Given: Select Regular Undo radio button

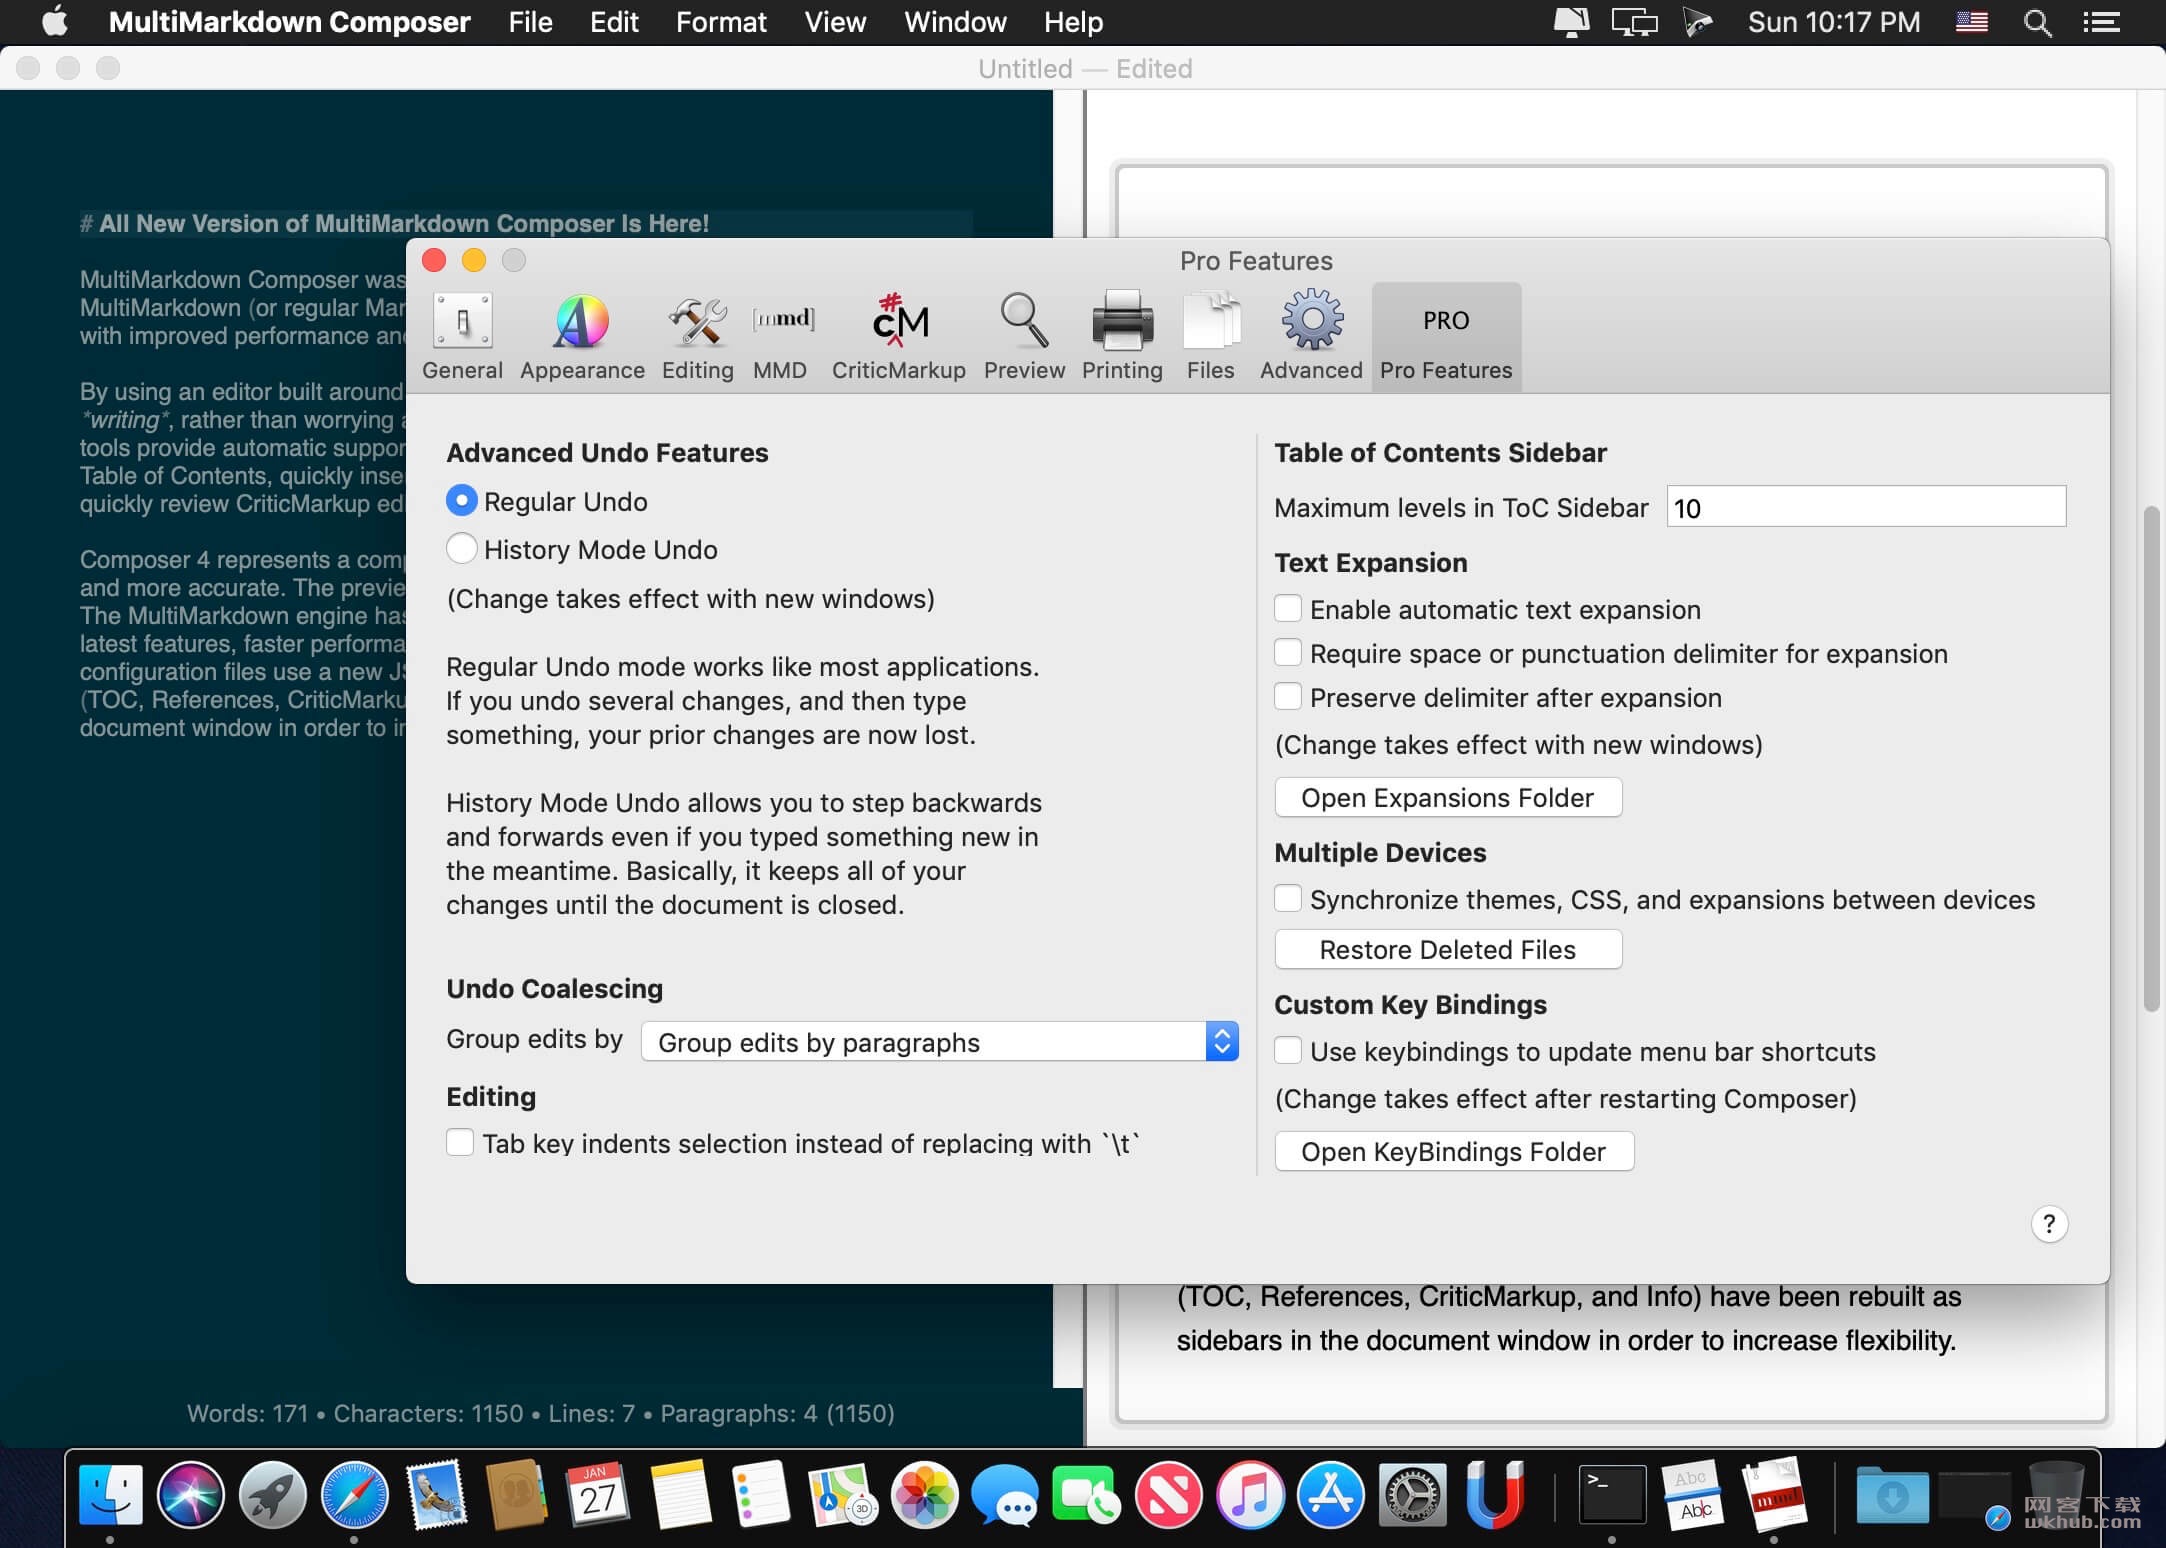Looking at the screenshot, I should point(461,501).
